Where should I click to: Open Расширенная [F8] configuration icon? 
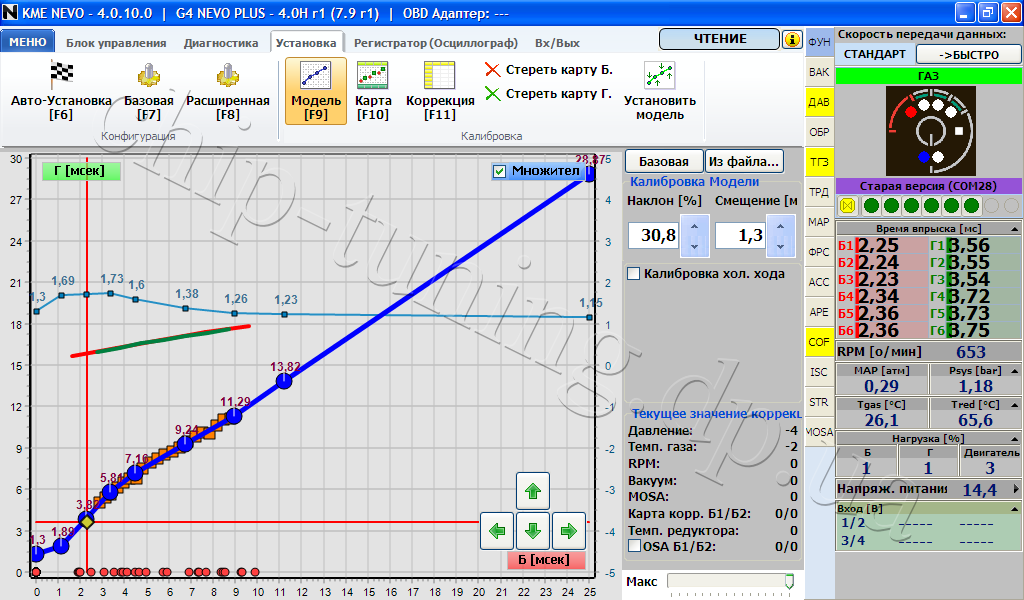coord(227,75)
